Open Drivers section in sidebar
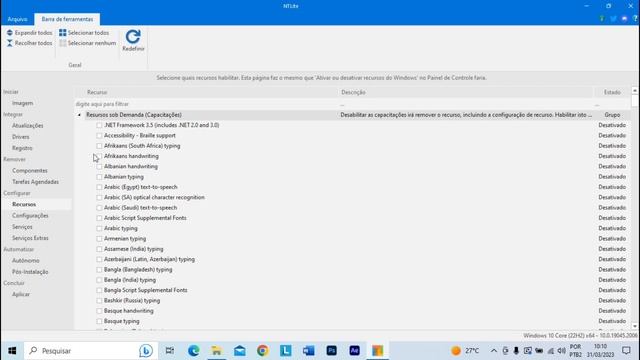Viewport: 640px width, 360px height. (20, 137)
